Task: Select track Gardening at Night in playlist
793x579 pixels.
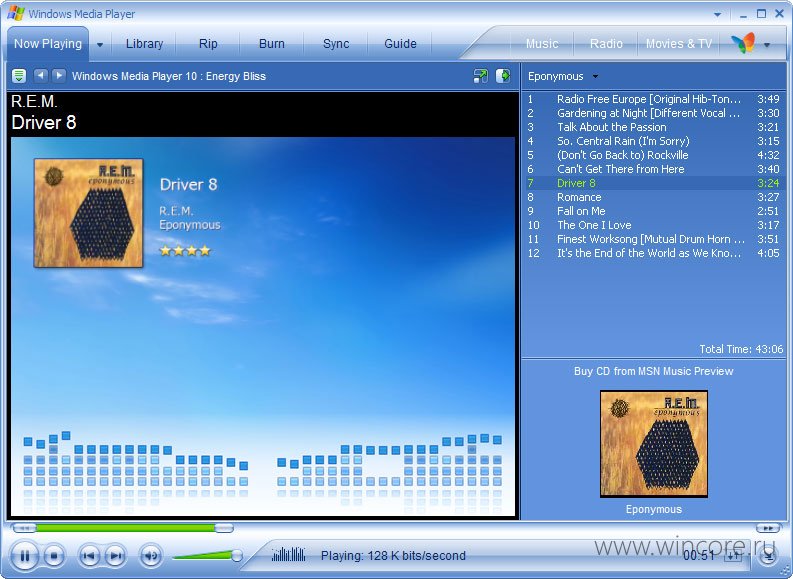Action: click(653, 113)
